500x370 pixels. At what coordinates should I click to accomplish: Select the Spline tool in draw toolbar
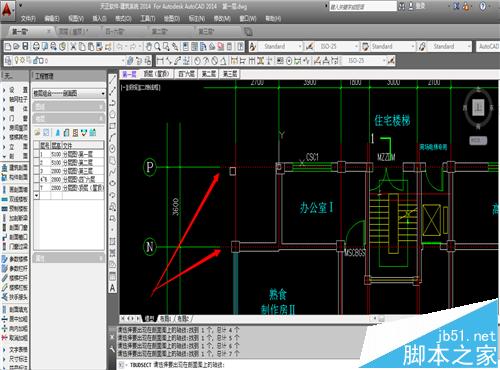coord(112,172)
